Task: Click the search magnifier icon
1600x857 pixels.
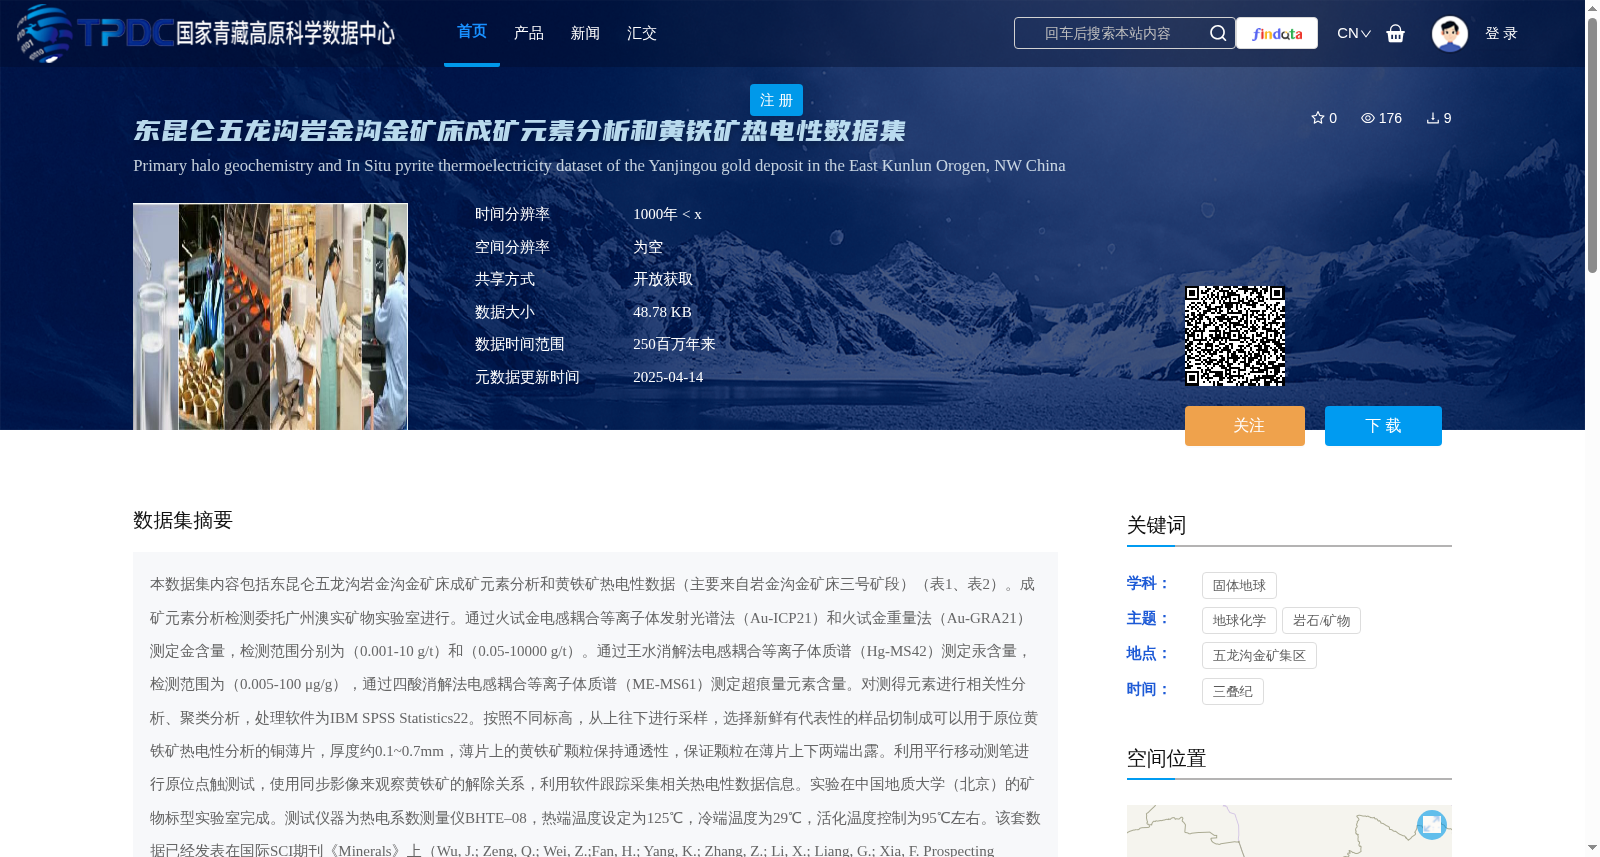Action: click(1218, 33)
